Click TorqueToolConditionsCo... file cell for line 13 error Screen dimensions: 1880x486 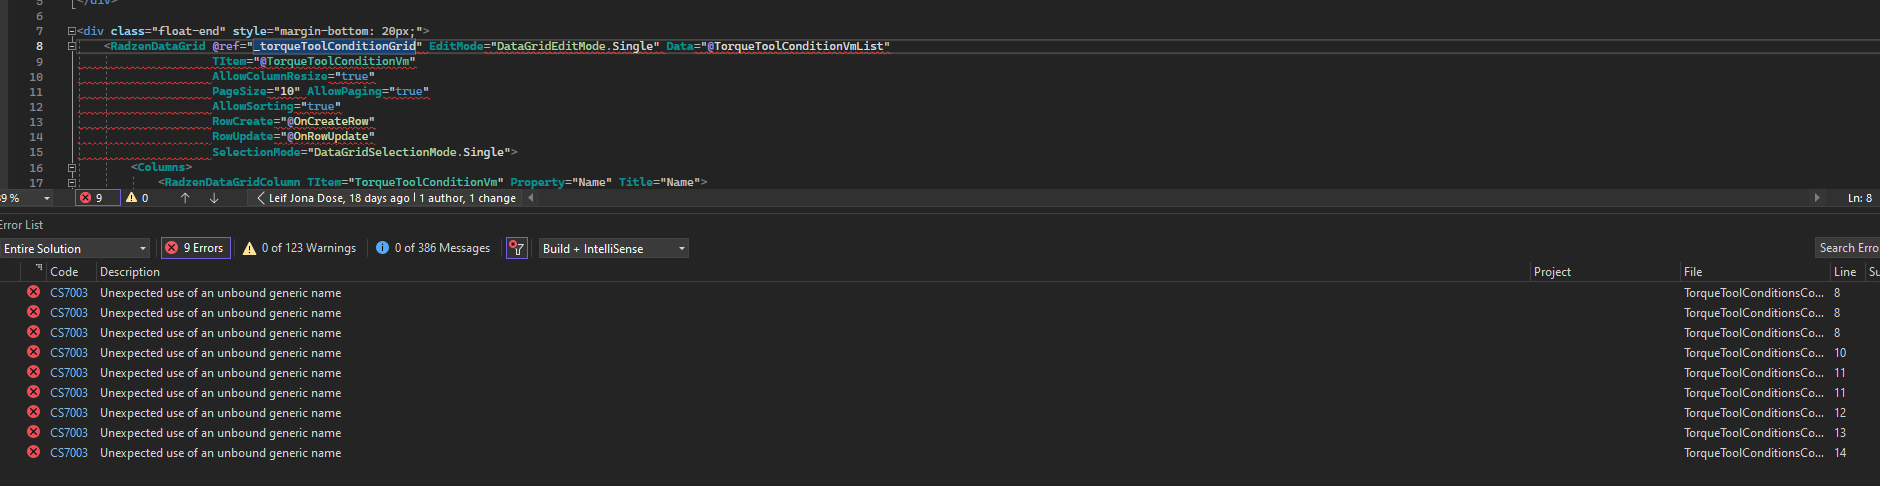(1754, 433)
